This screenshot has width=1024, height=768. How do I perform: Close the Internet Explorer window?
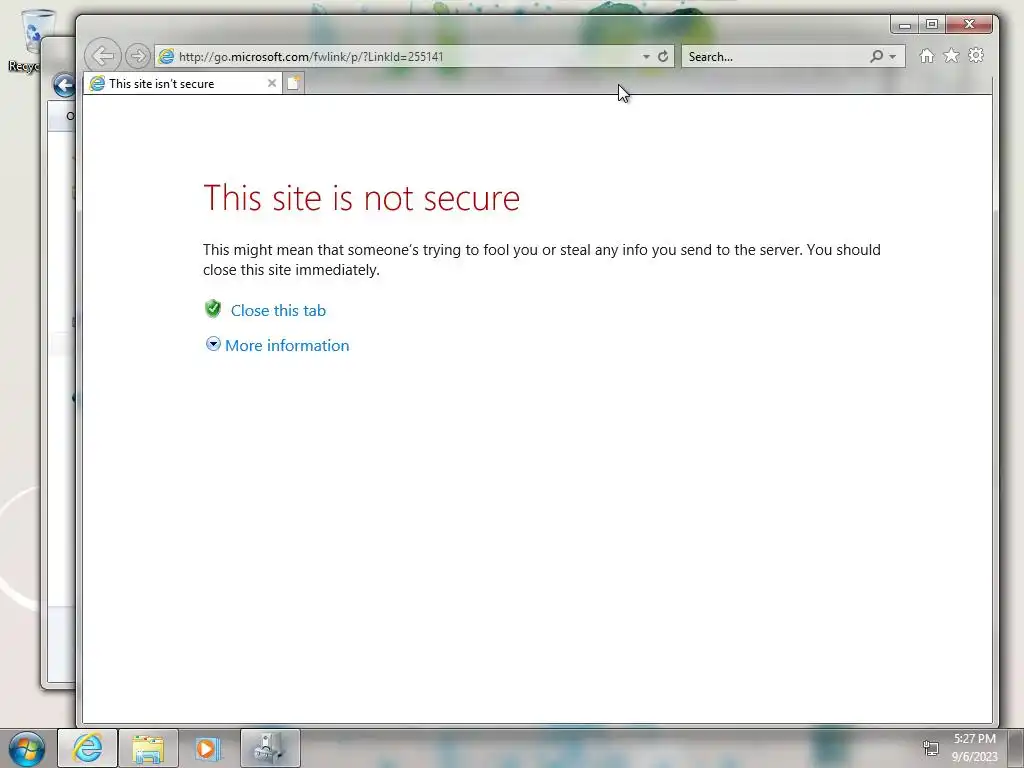pos(969,25)
